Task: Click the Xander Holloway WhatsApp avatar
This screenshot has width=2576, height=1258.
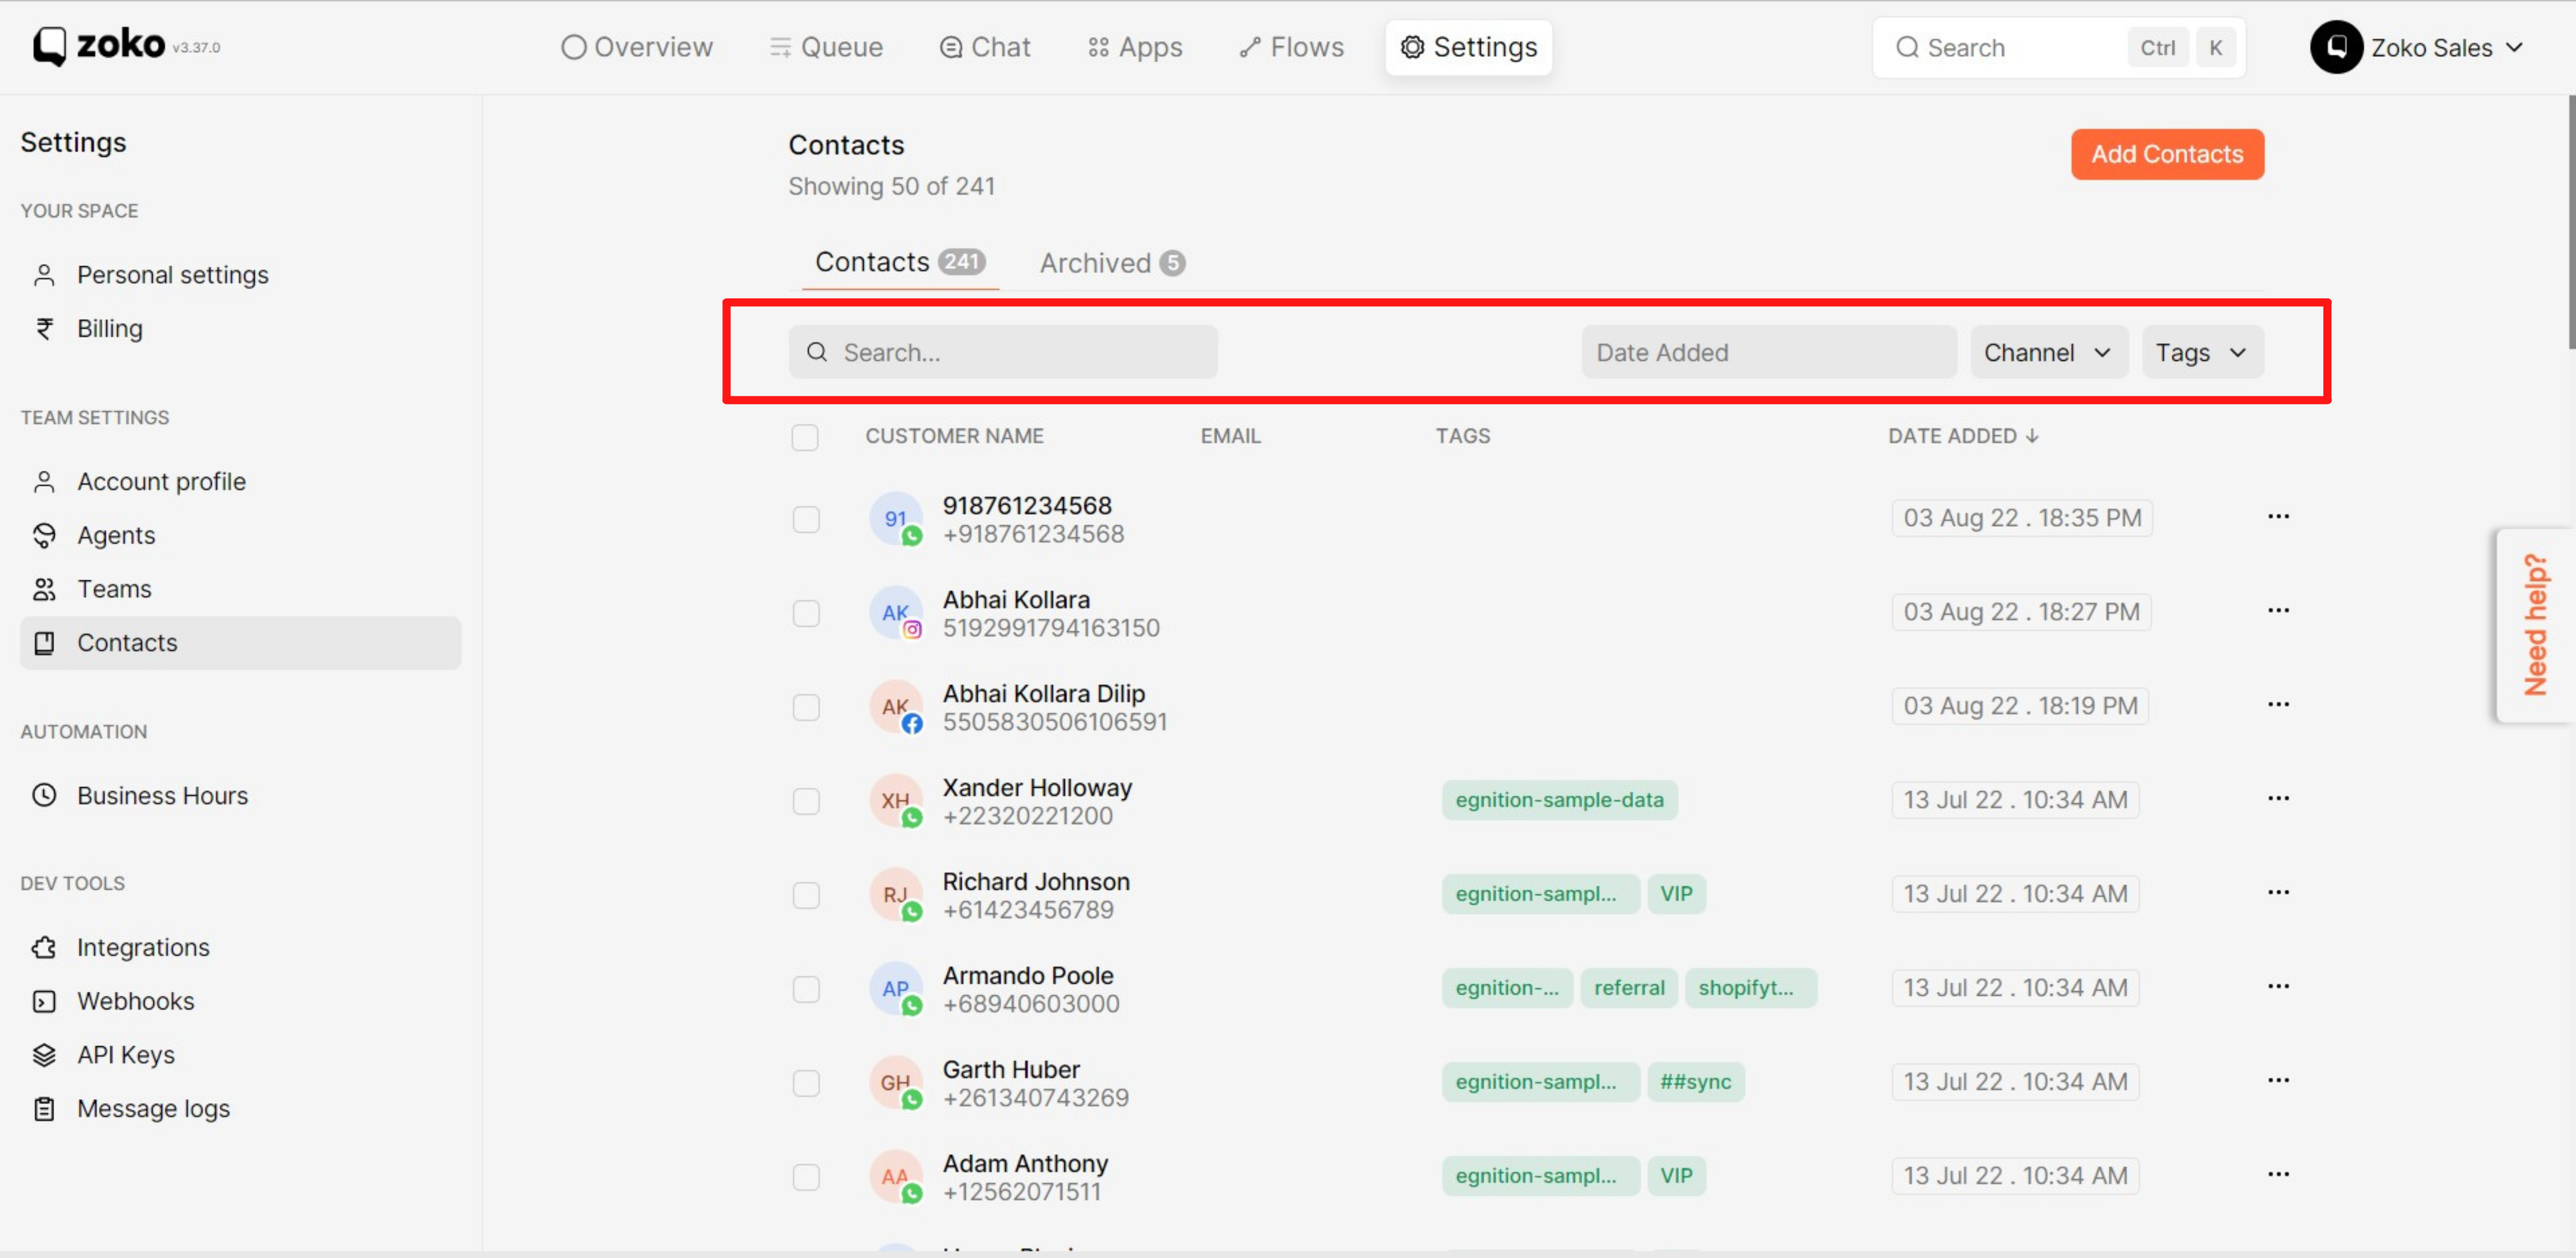Action: point(896,801)
